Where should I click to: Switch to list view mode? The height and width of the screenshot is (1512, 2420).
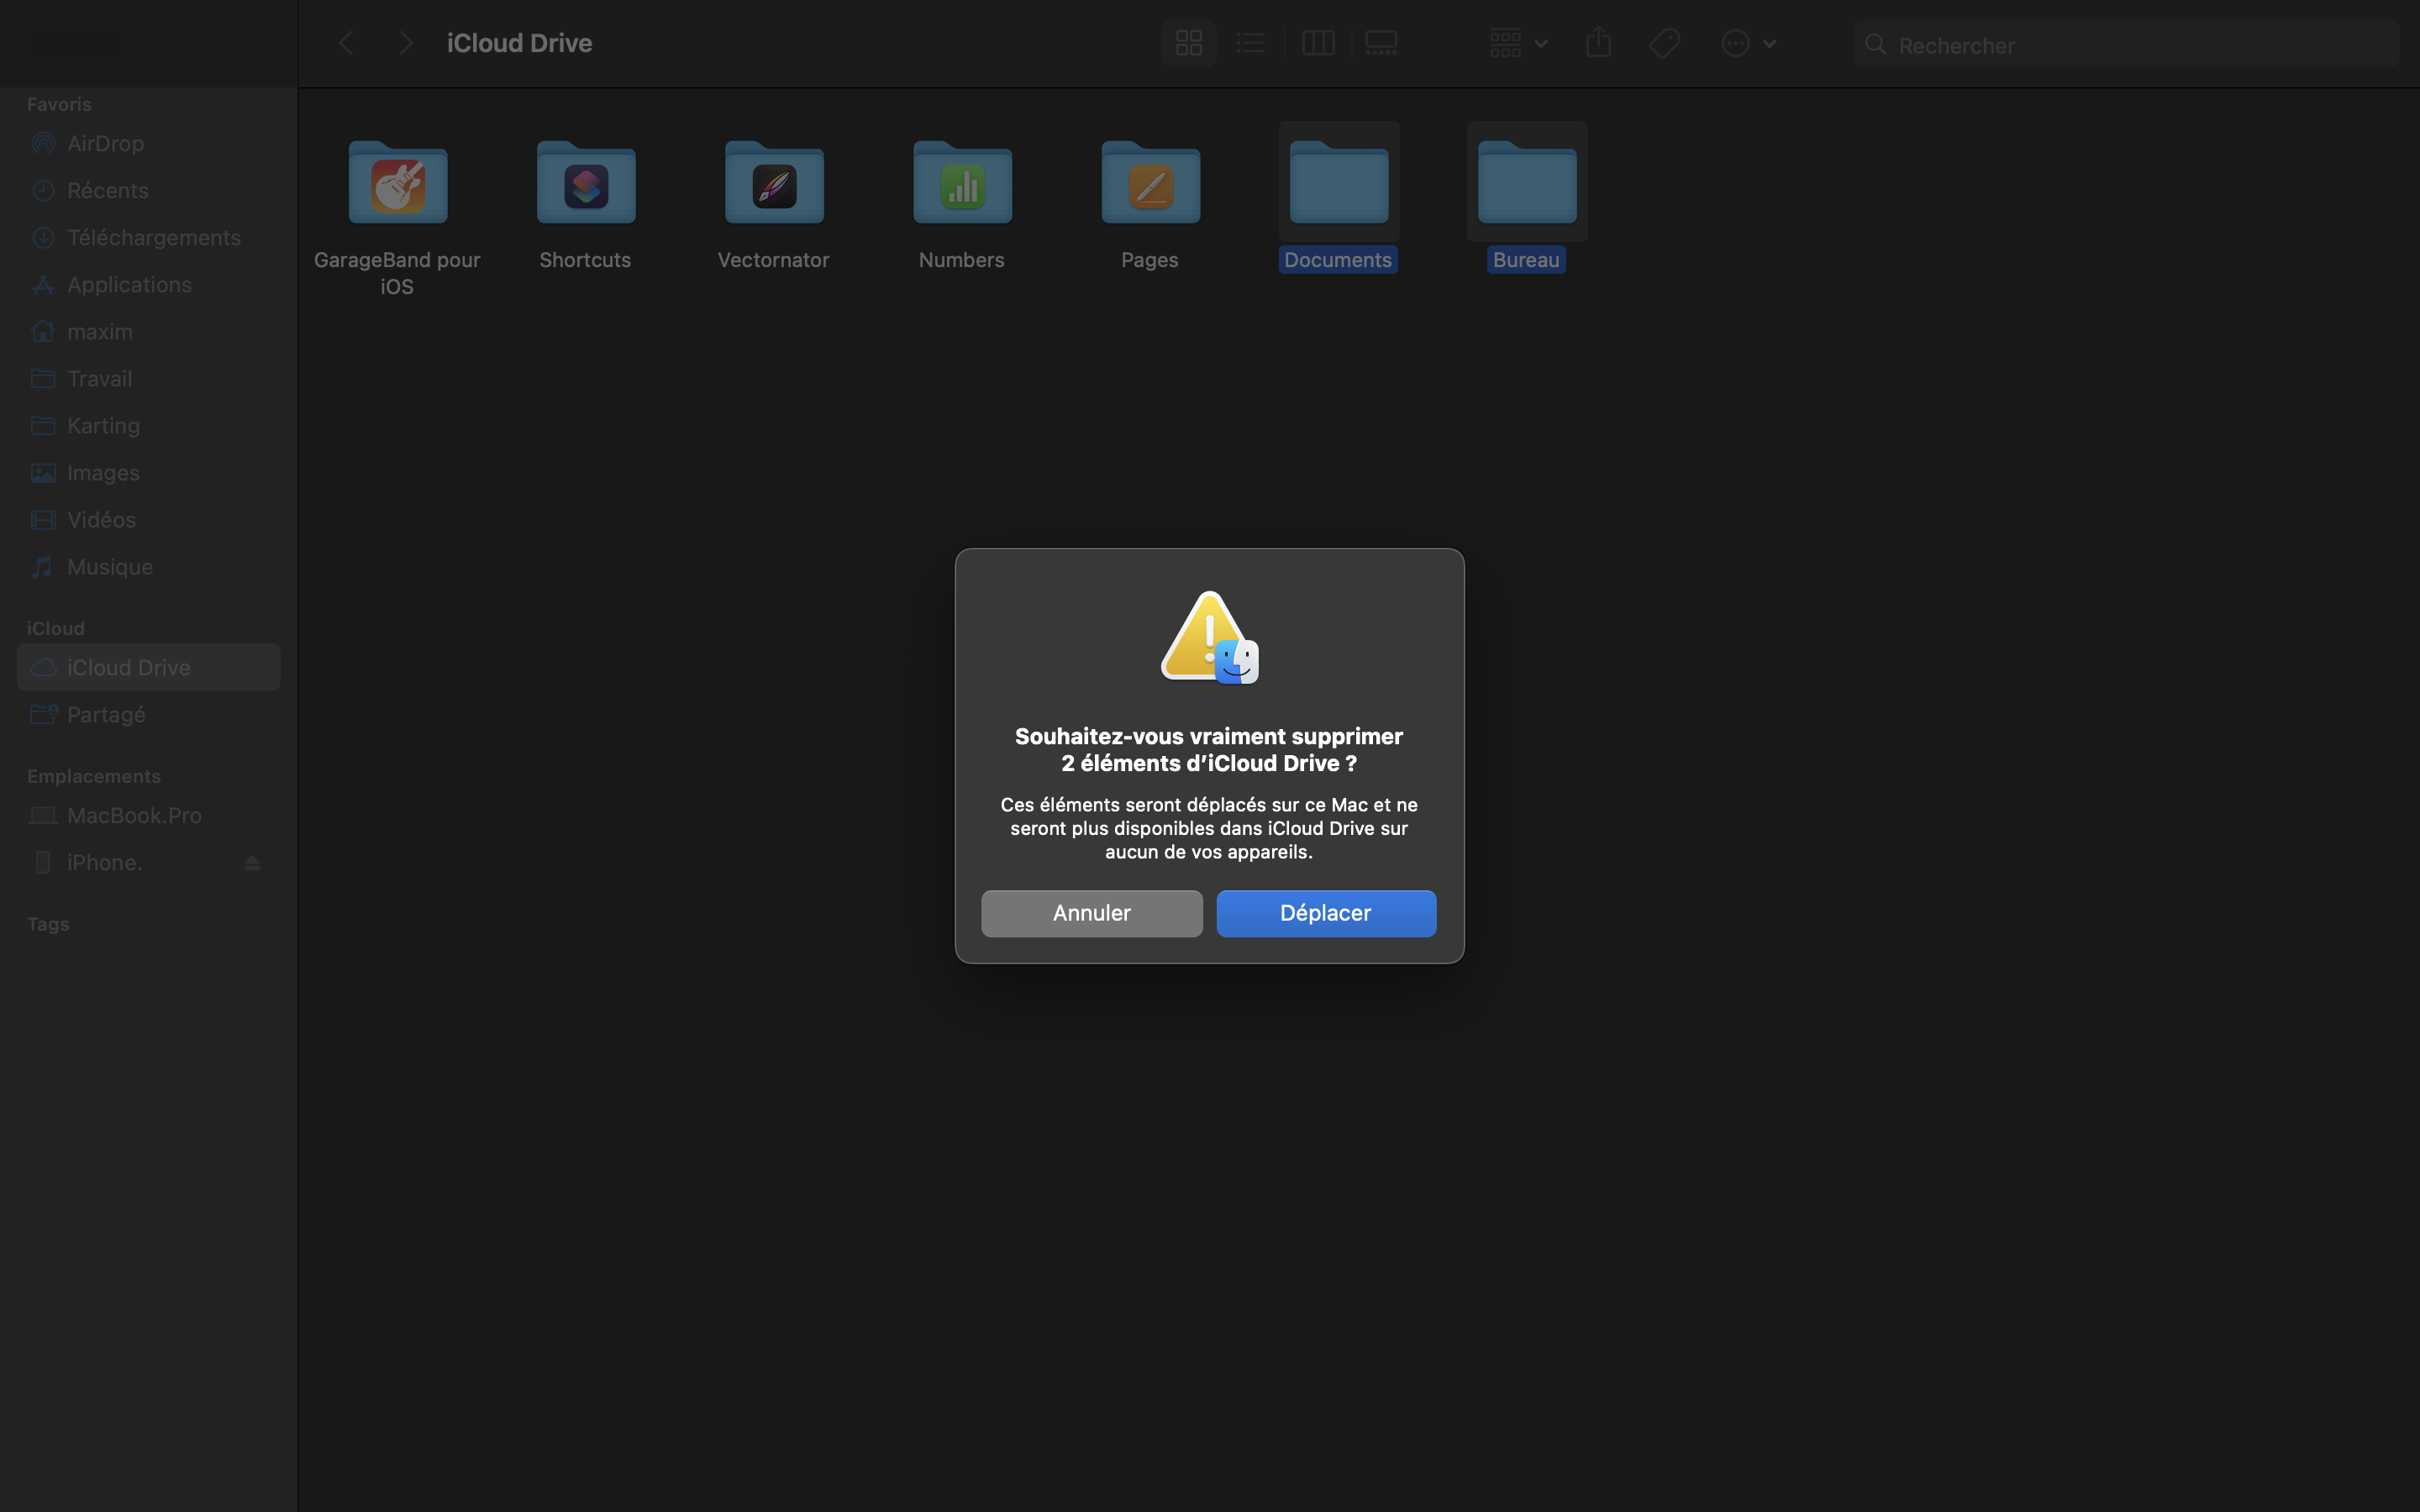pos(1250,43)
